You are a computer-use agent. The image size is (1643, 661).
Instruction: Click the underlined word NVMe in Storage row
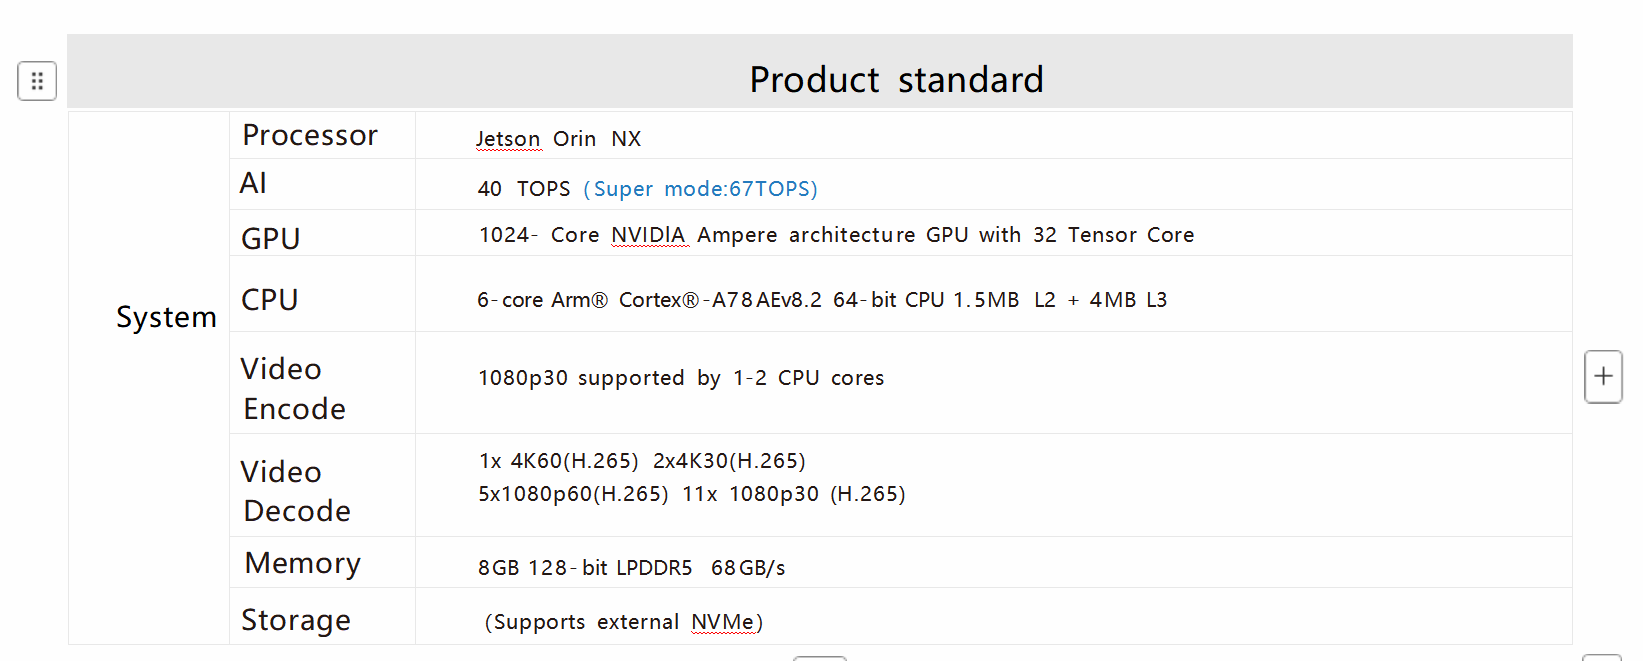[x=722, y=622]
